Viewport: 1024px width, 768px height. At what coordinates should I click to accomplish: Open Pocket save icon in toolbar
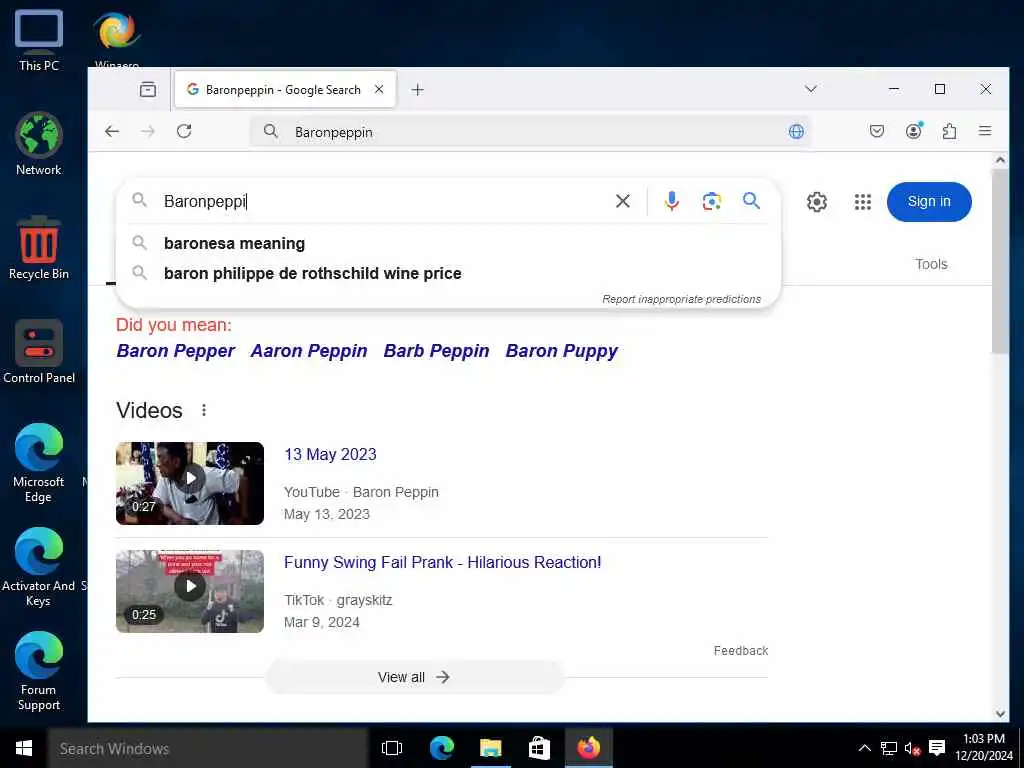point(877,132)
